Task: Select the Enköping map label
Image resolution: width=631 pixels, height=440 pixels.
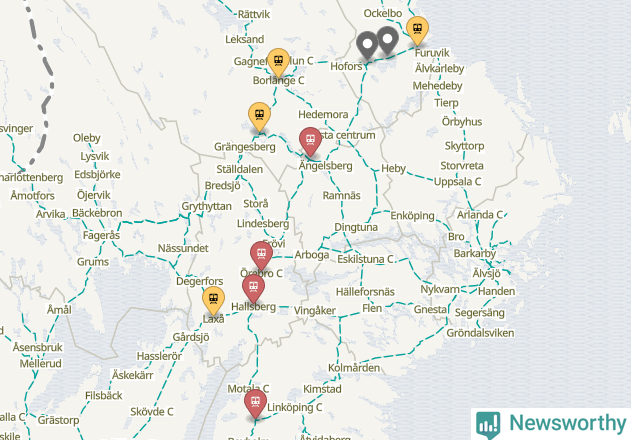Action: (412, 216)
